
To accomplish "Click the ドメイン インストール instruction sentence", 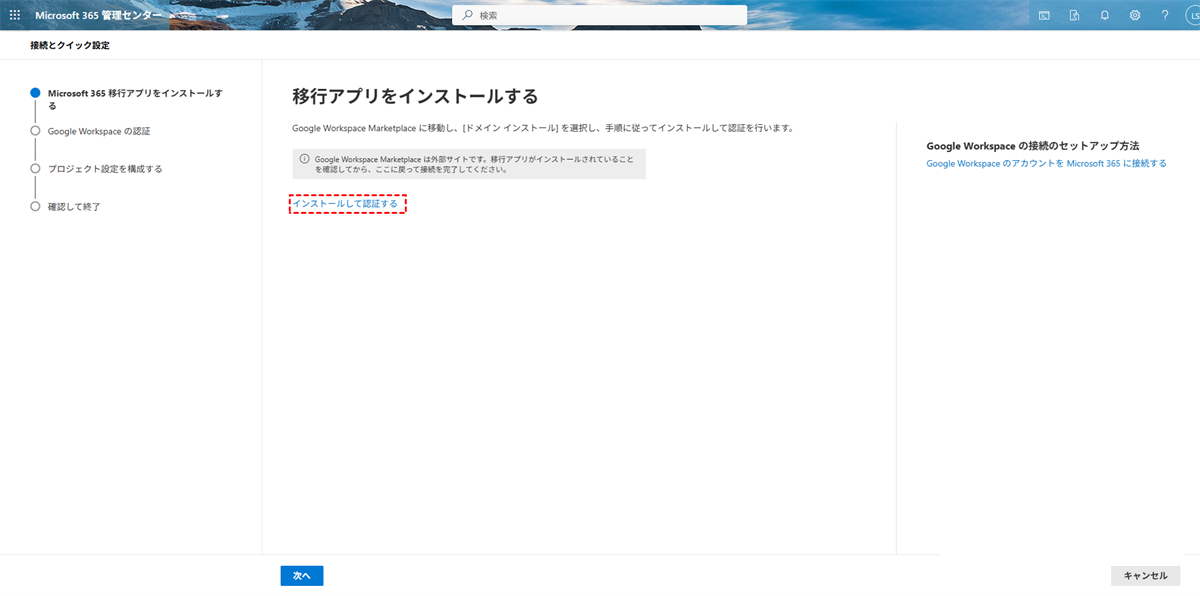I will click(543, 128).
